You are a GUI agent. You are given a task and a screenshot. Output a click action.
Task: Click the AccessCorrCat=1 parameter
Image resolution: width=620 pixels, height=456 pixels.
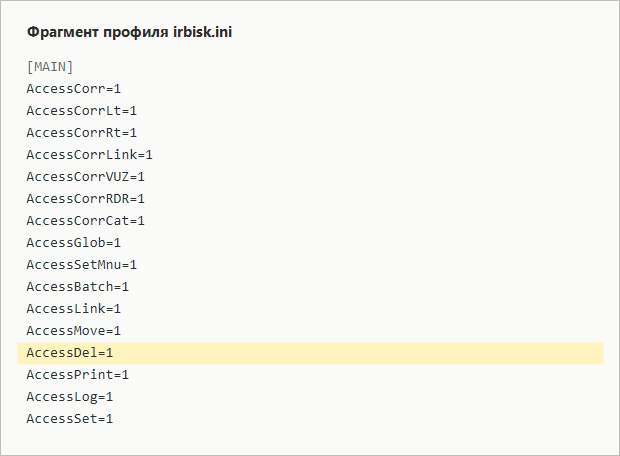pyautogui.click(x=85, y=221)
